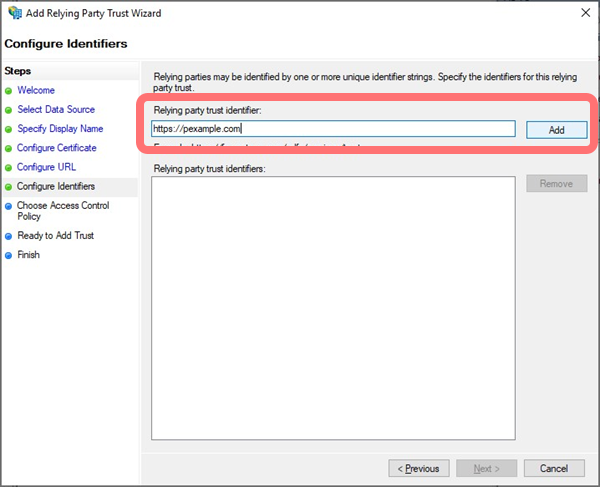Select the Configure Identifiers step
Screen dimensions: 600x487
click(56, 187)
